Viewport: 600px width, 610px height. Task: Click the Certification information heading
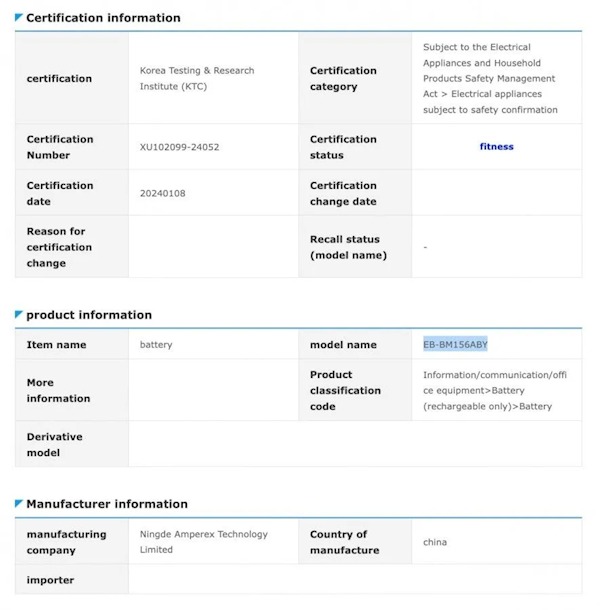103,18
